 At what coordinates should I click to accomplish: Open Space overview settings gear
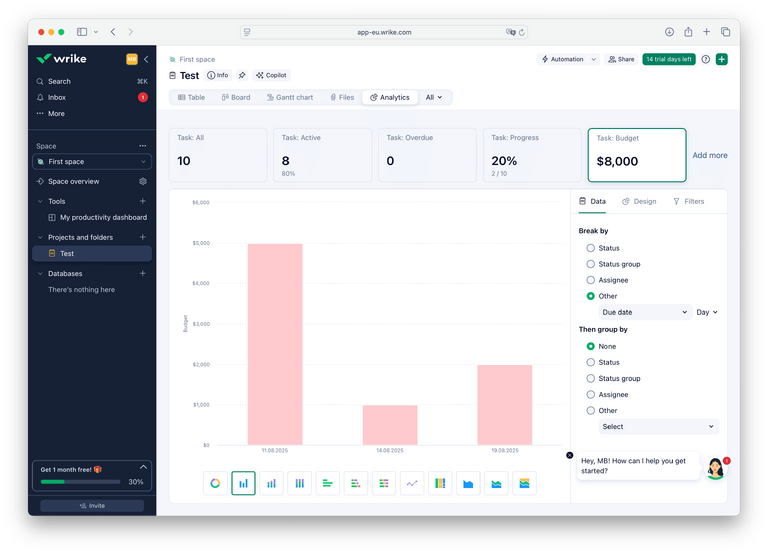click(x=143, y=182)
